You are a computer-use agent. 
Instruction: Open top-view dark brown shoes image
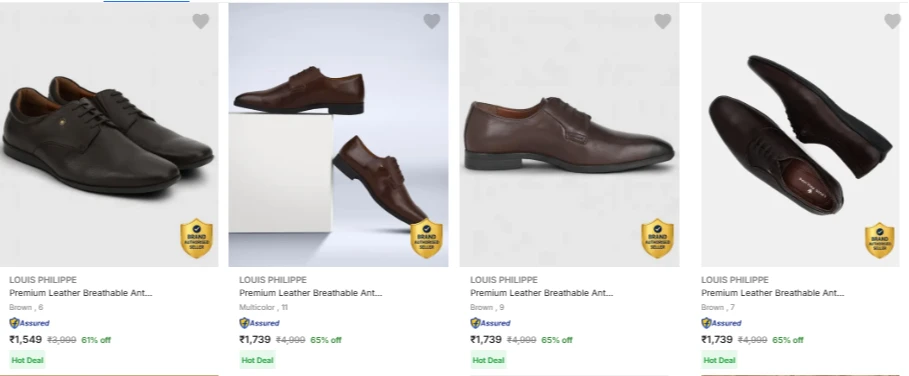coord(800,135)
